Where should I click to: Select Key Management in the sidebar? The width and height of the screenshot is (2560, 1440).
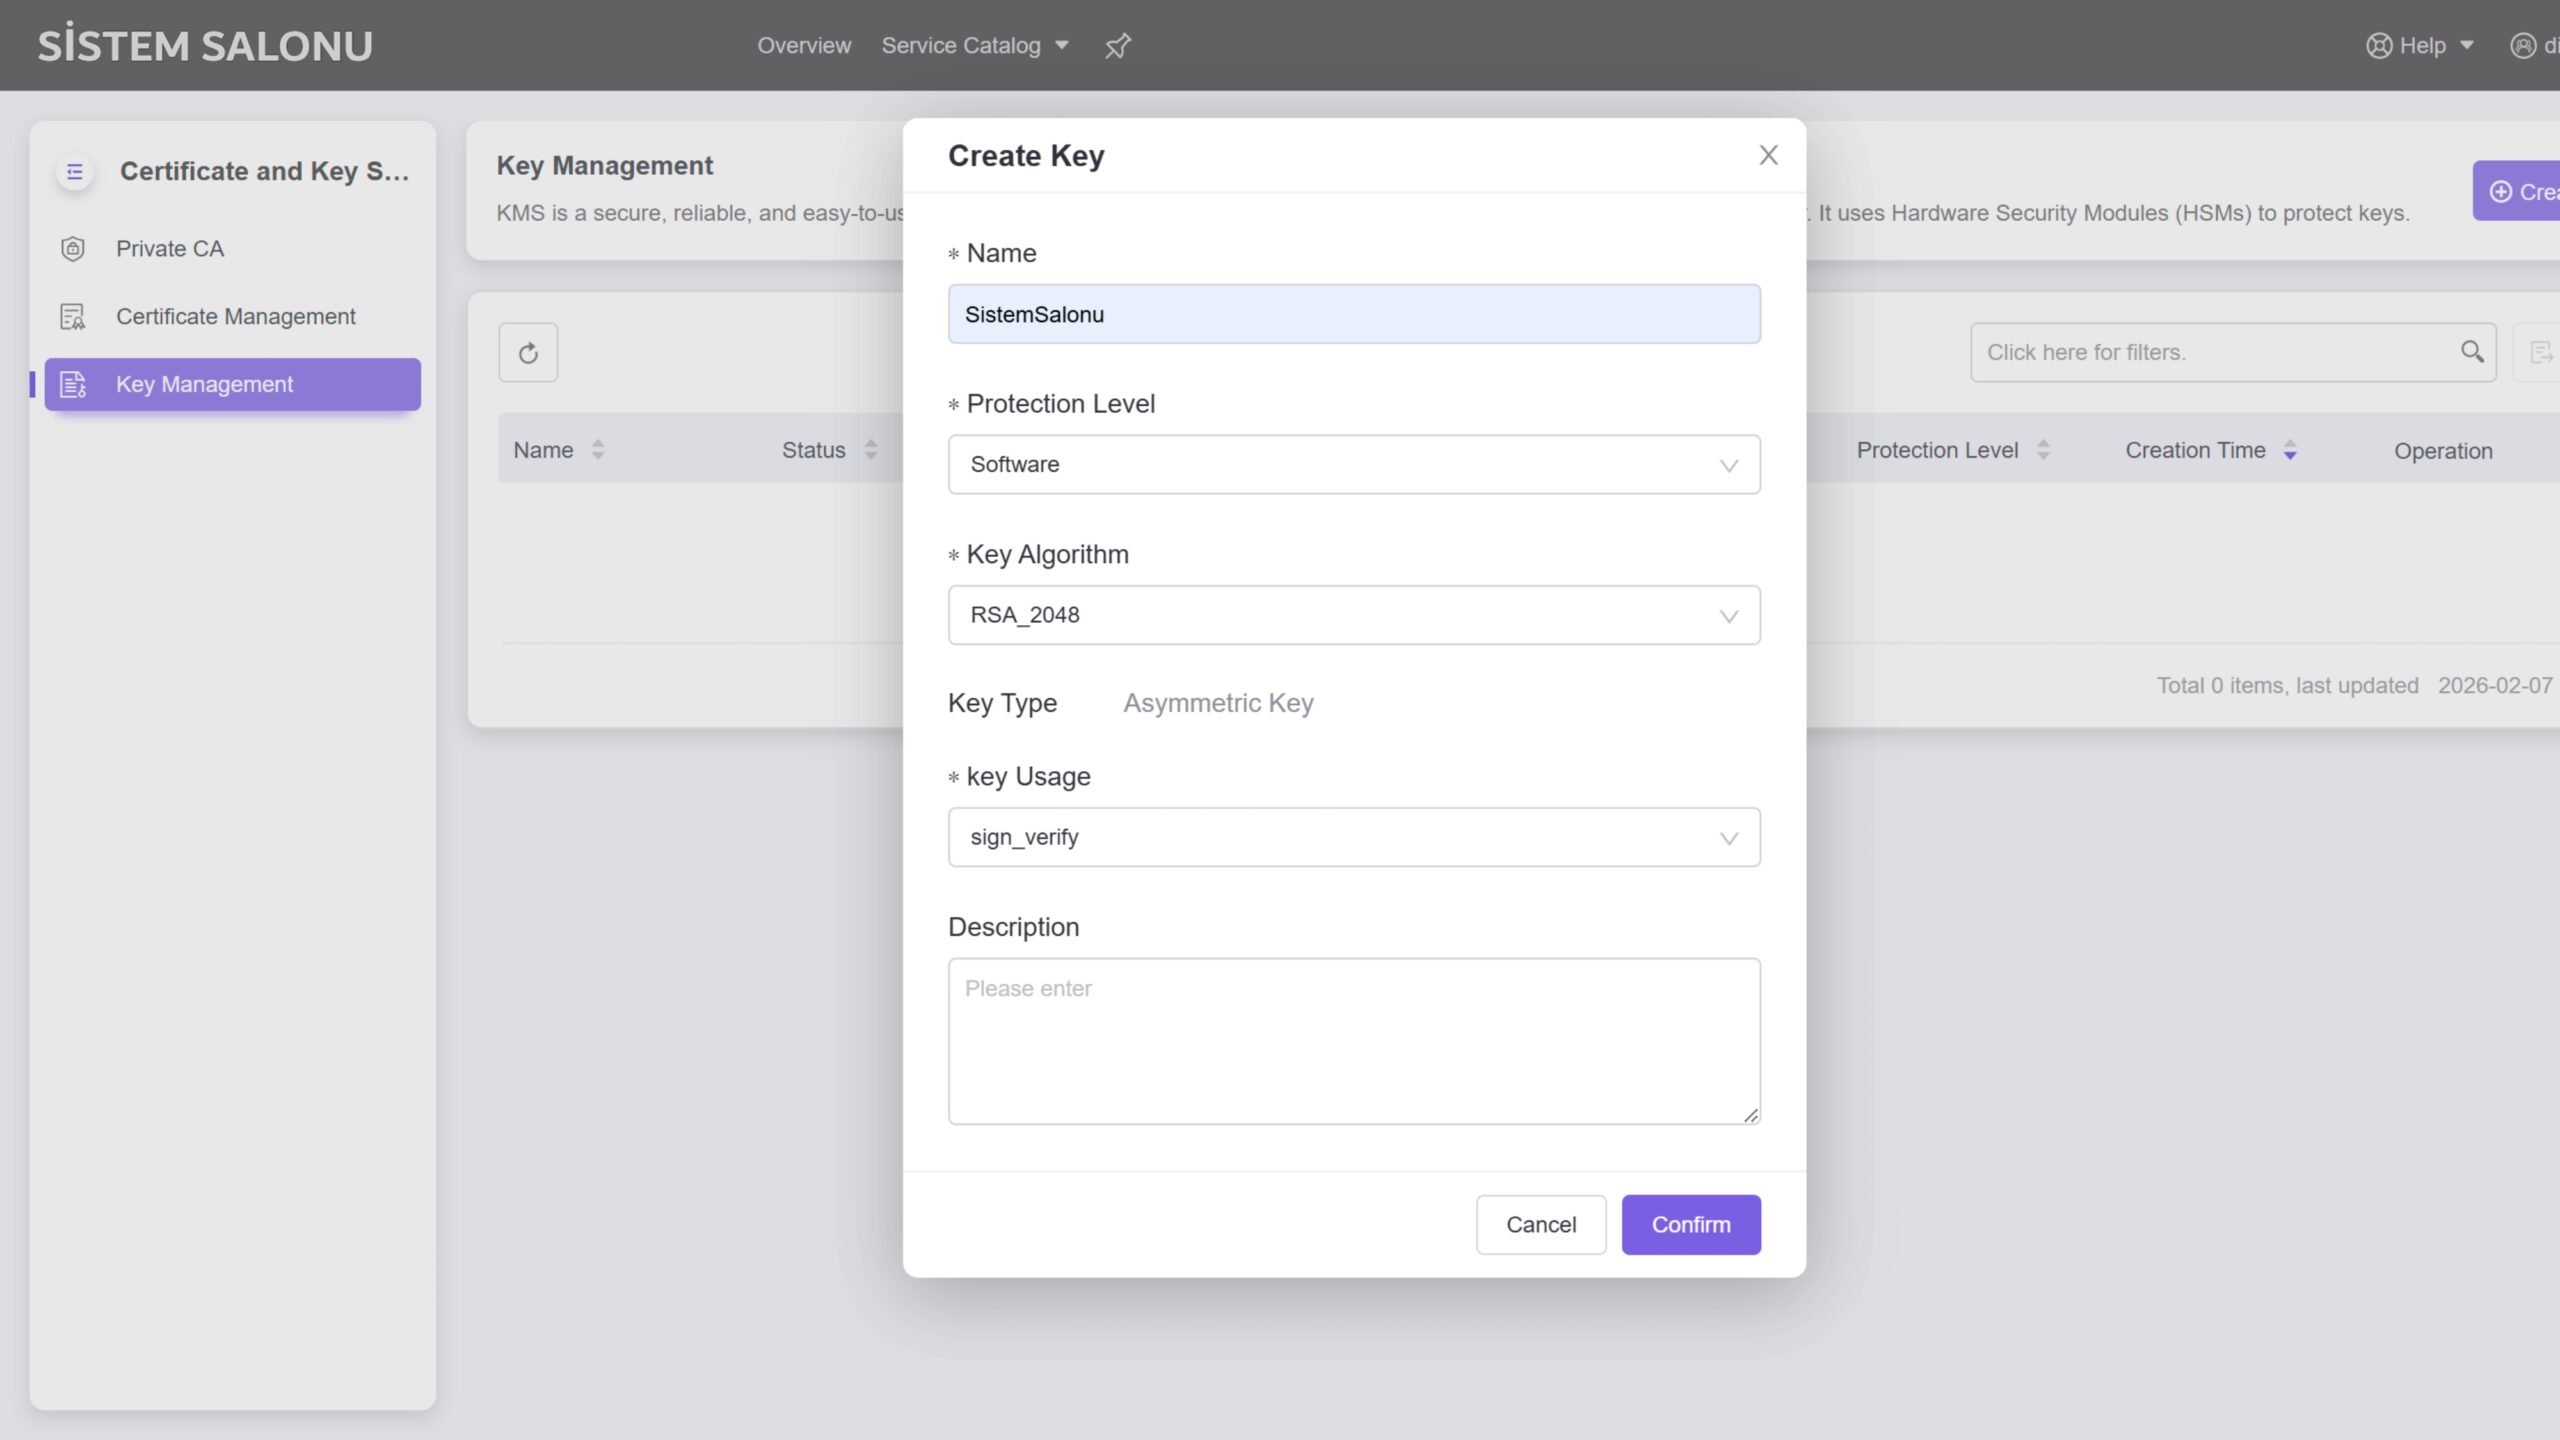click(232, 385)
